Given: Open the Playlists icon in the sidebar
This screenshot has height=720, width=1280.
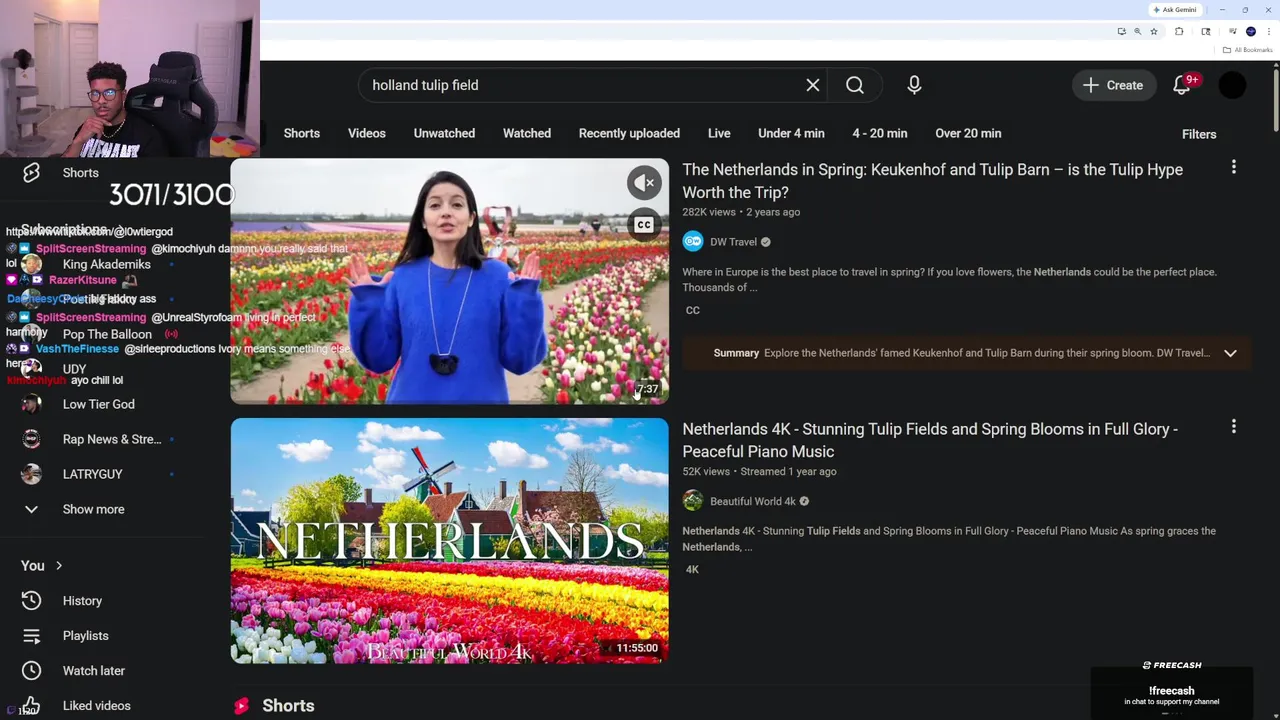Looking at the screenshot, I should click(31, 636).
